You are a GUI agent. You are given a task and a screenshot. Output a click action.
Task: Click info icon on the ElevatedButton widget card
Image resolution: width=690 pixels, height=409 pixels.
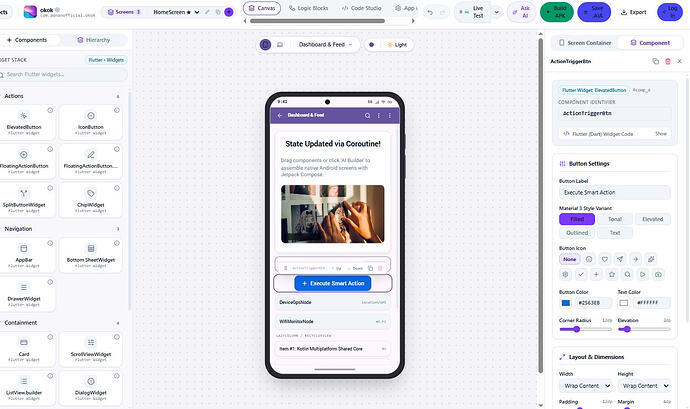pyautogui.click(x=50, y=111)
